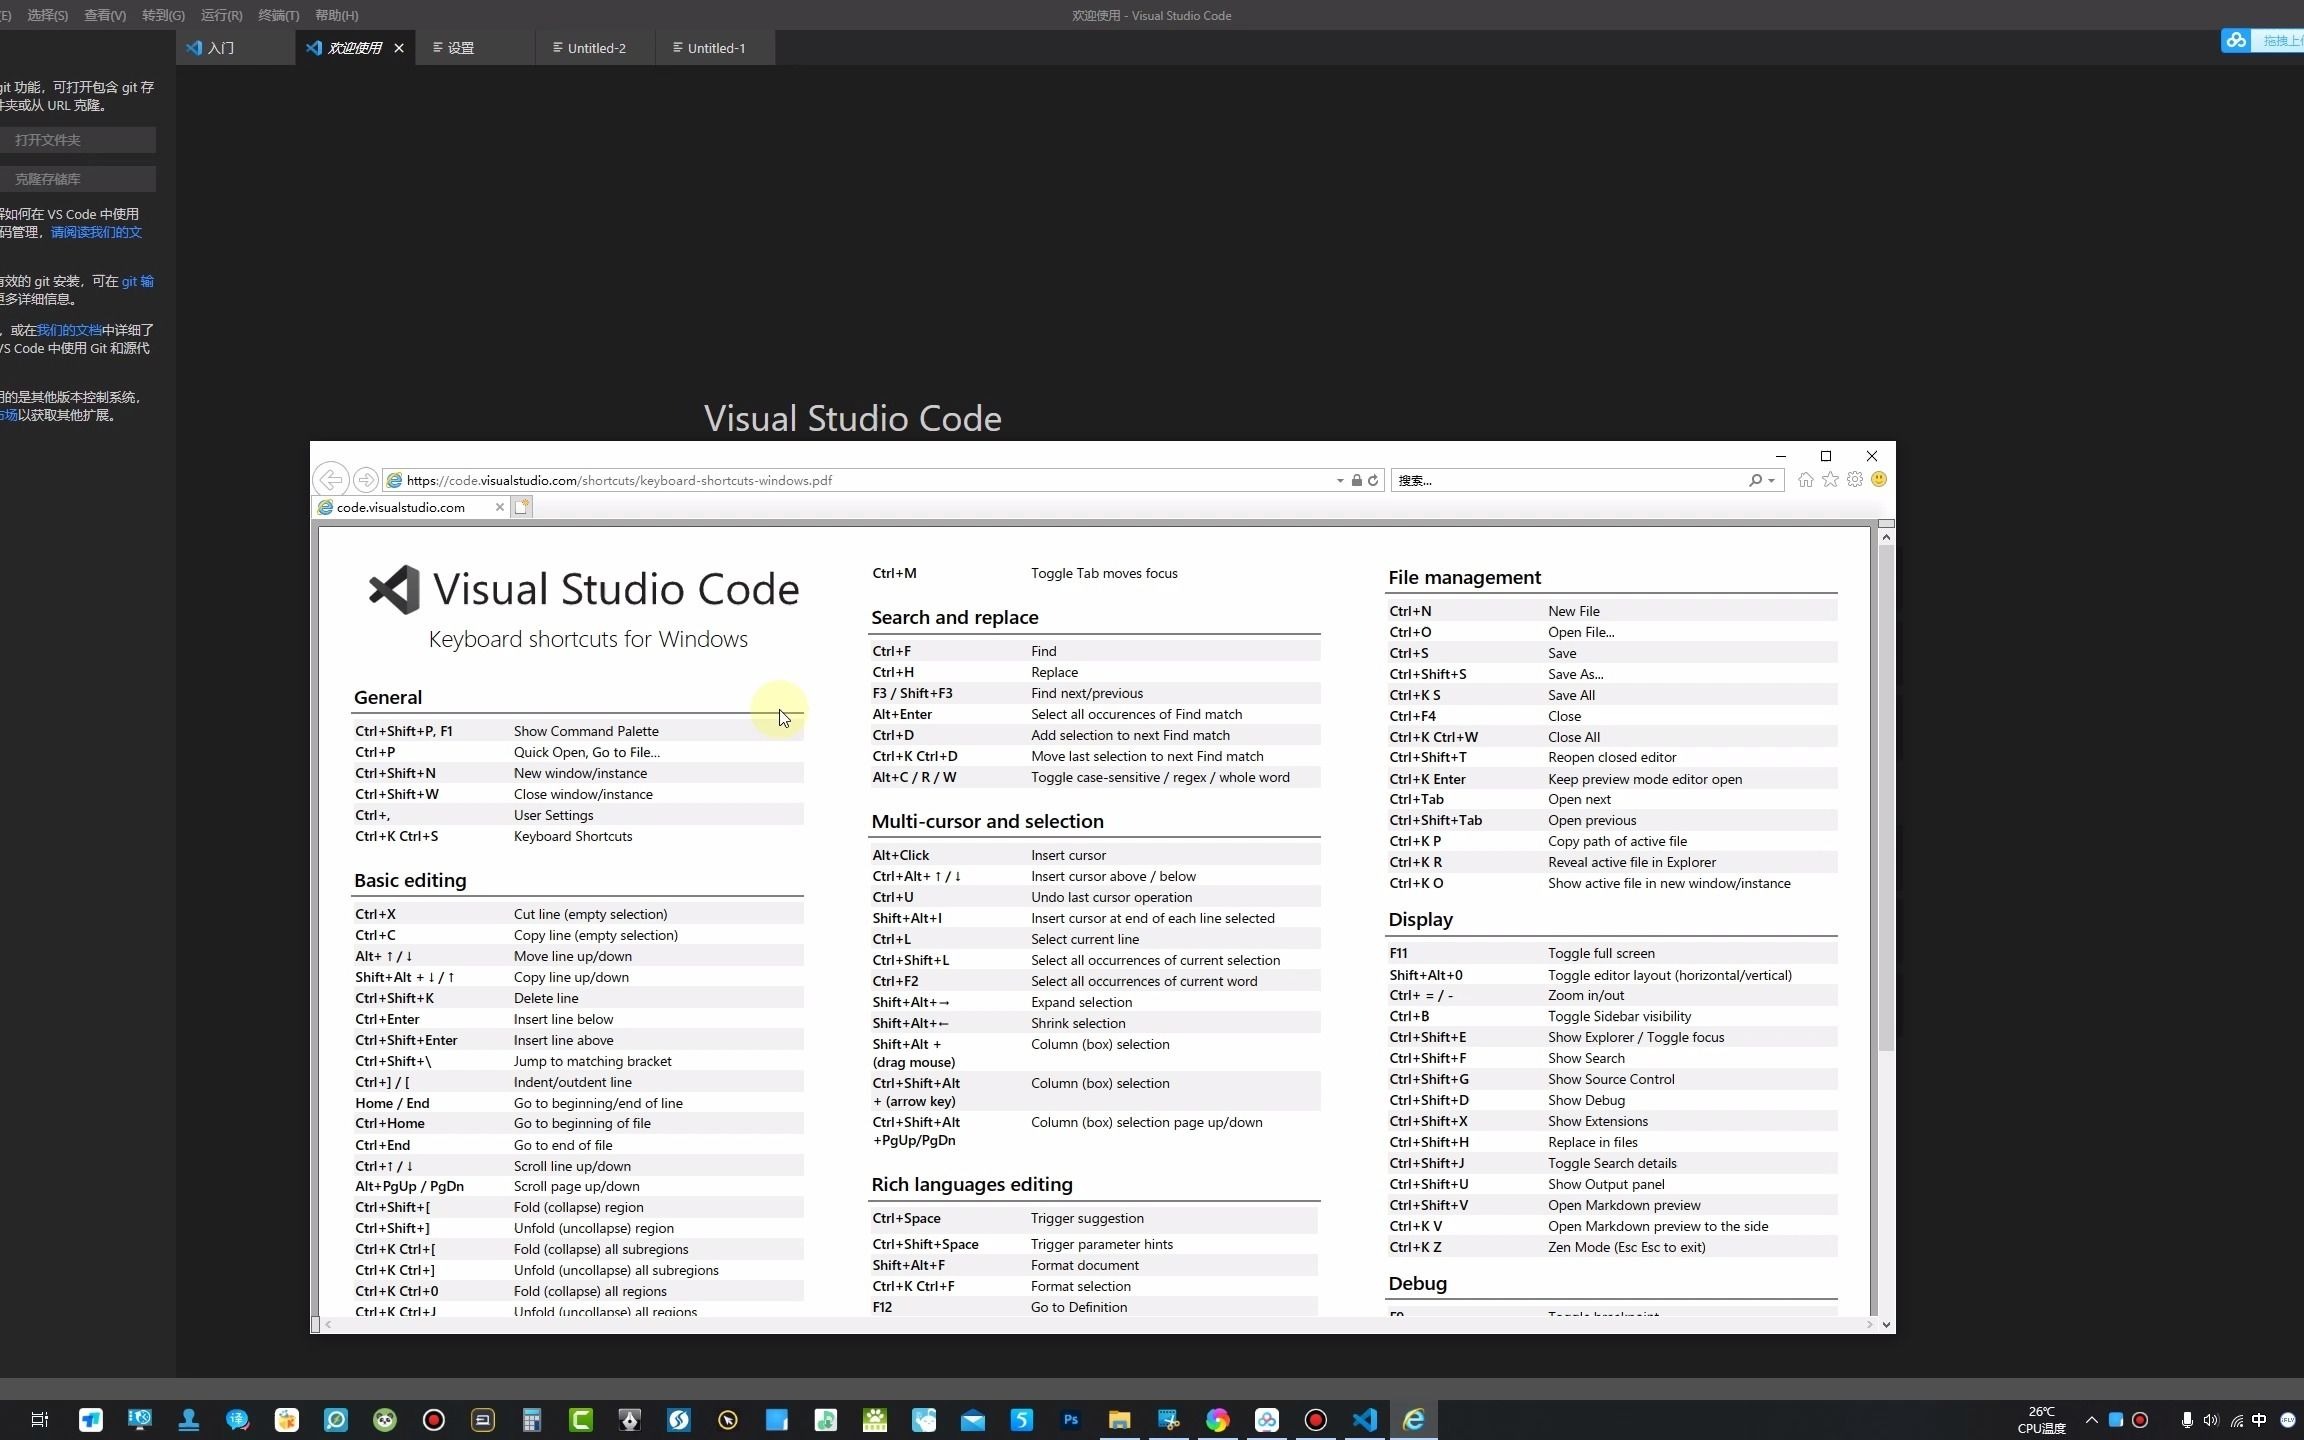
Task: Follow the 我们的文档 link
Action: point(69,330)
